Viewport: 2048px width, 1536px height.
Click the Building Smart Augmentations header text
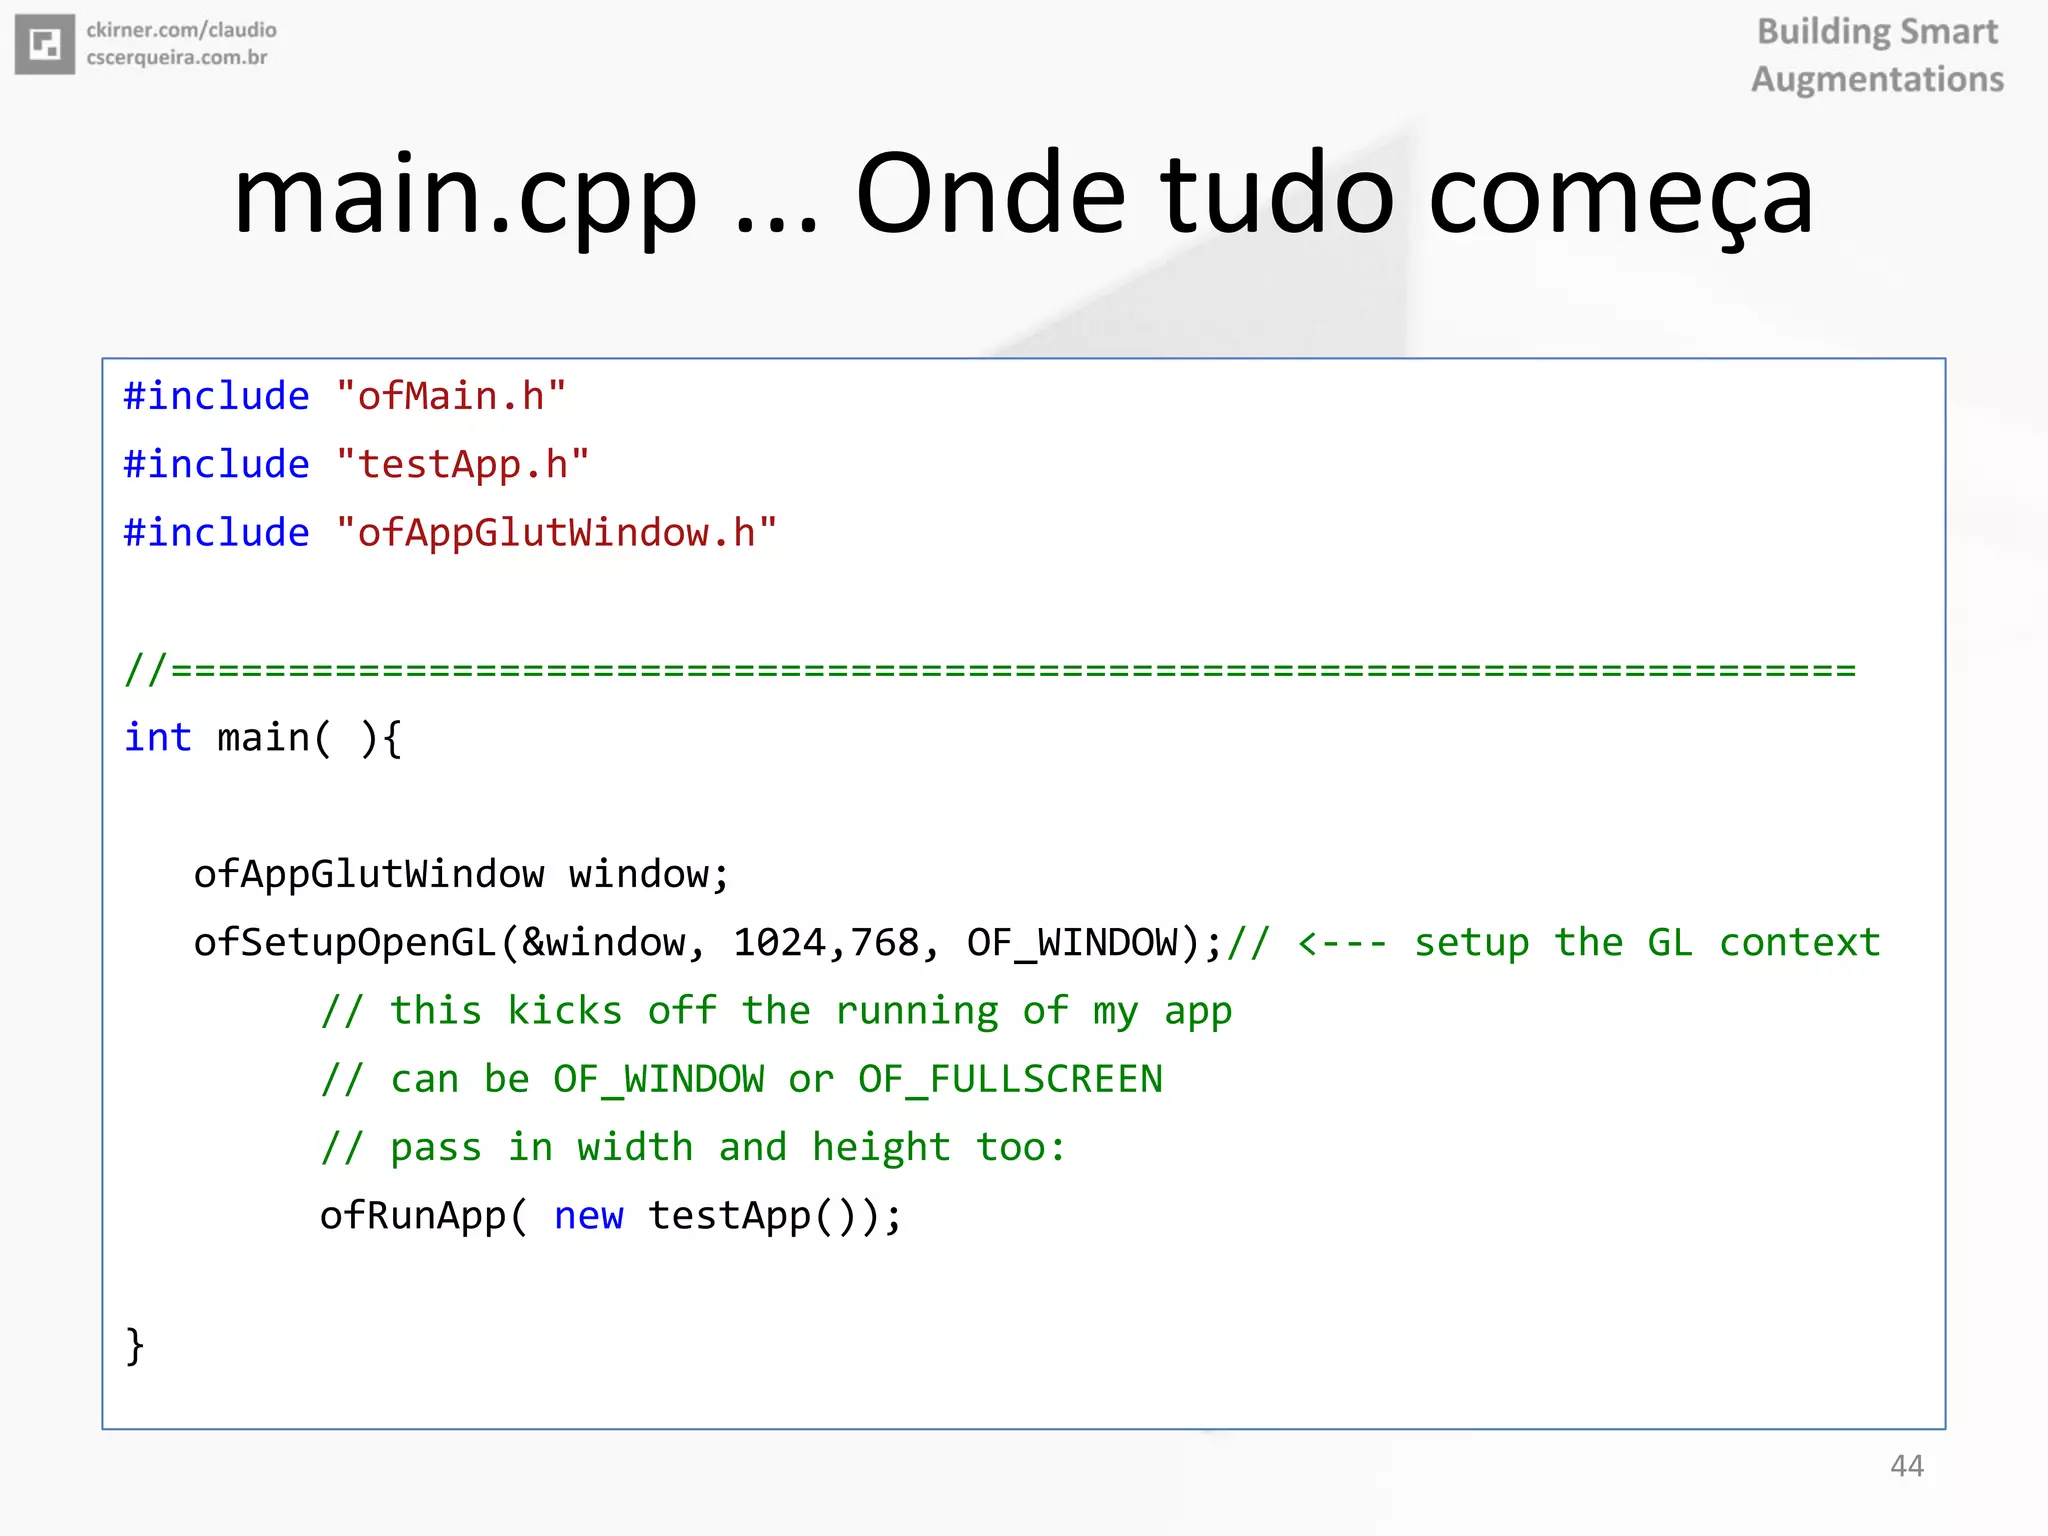coord(1877,55)
